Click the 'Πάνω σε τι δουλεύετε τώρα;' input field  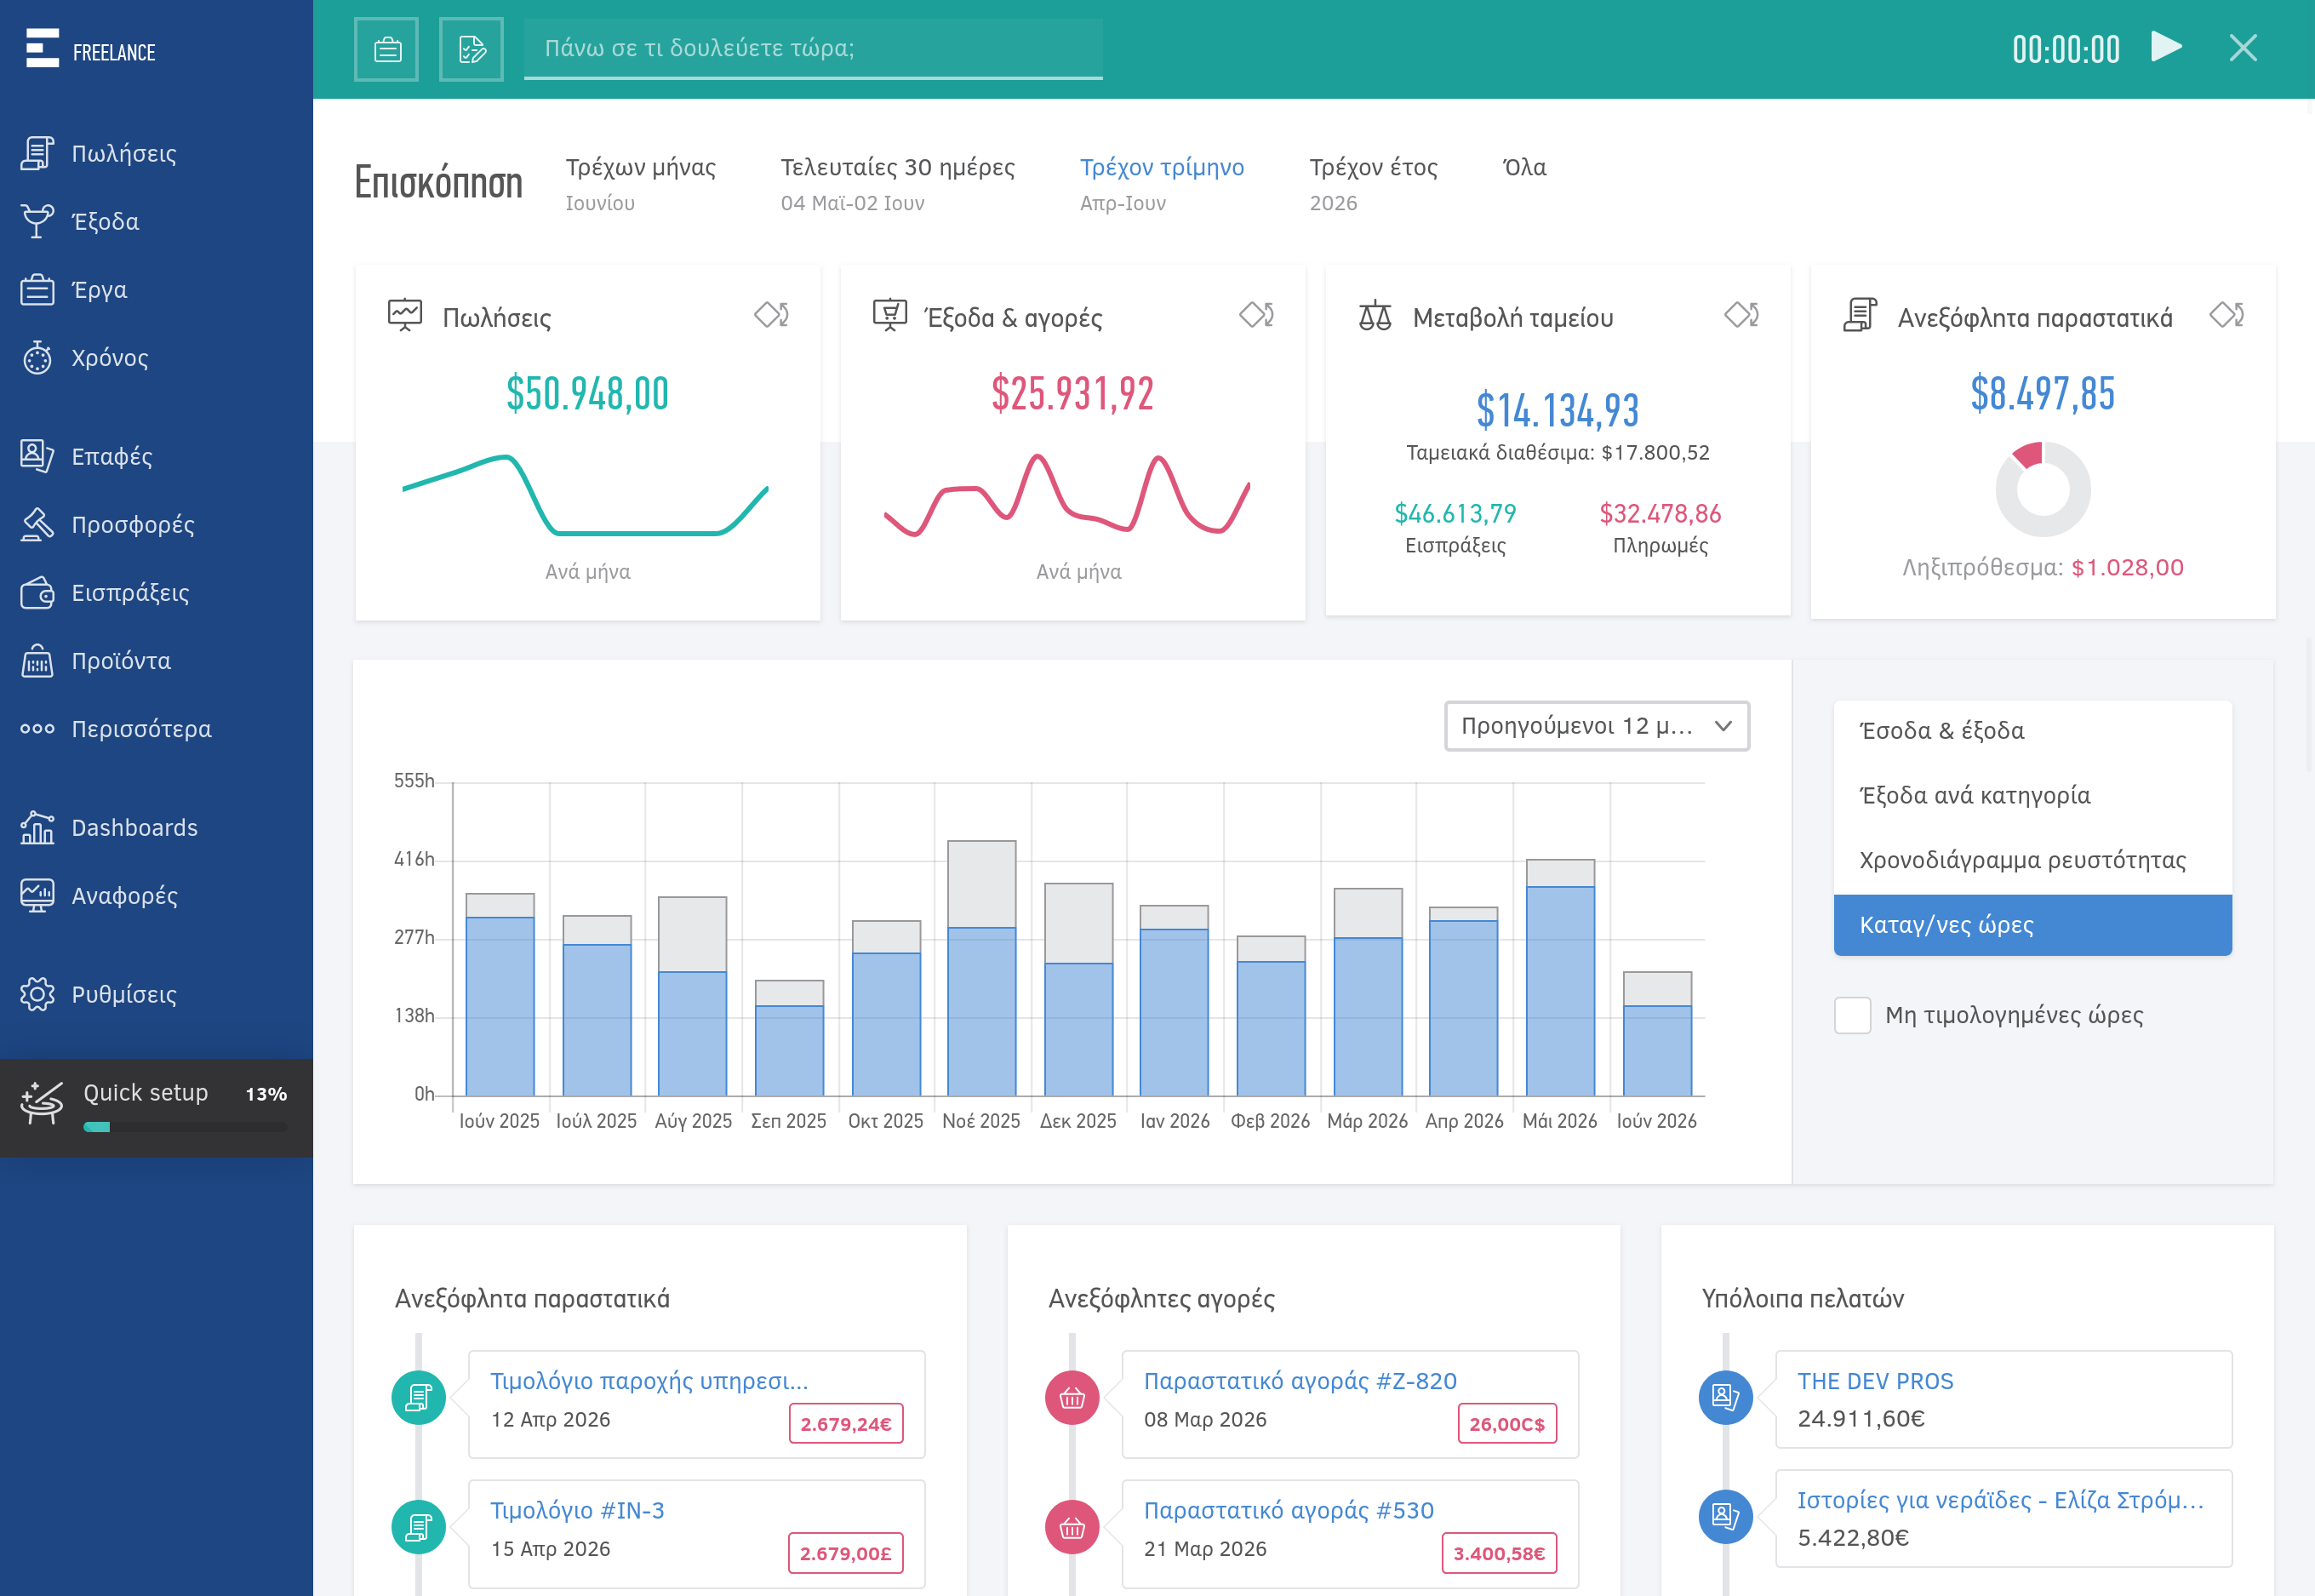coord(813,48)
